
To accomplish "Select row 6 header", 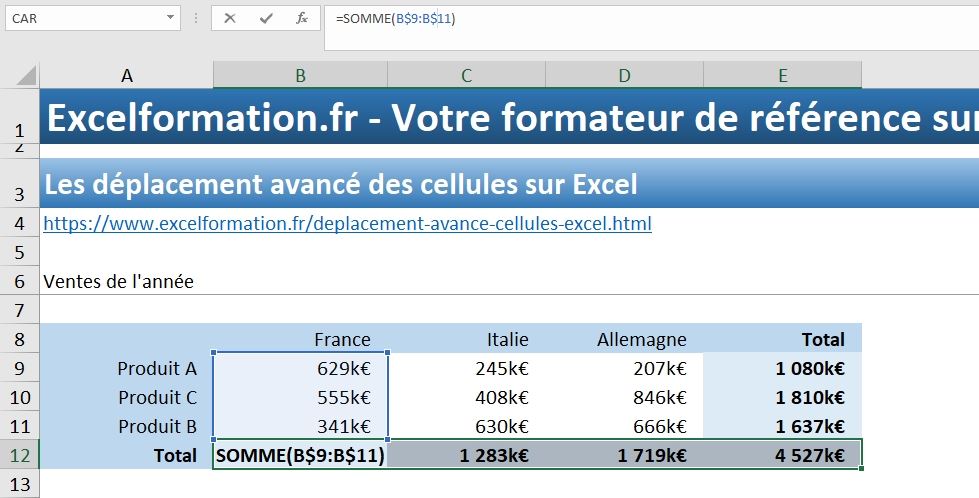I will pyautogui.click(x=19, y=281).
